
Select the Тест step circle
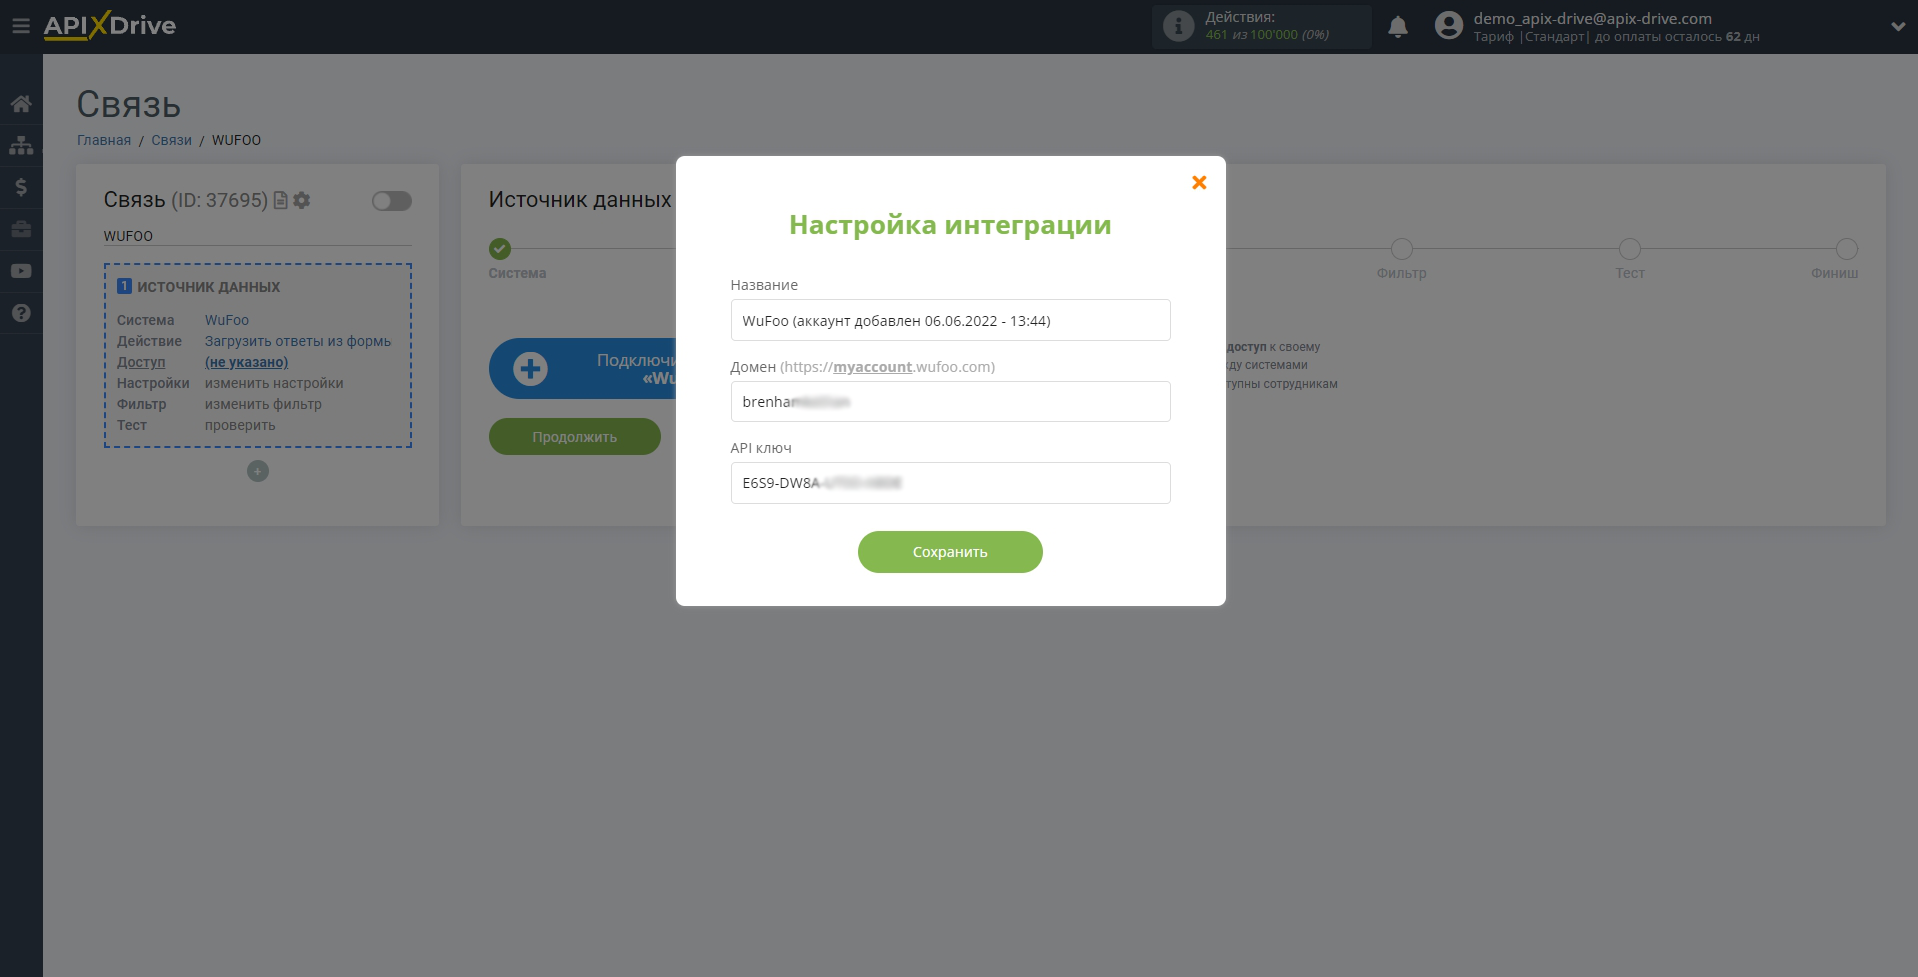[x=1630, y=249]
